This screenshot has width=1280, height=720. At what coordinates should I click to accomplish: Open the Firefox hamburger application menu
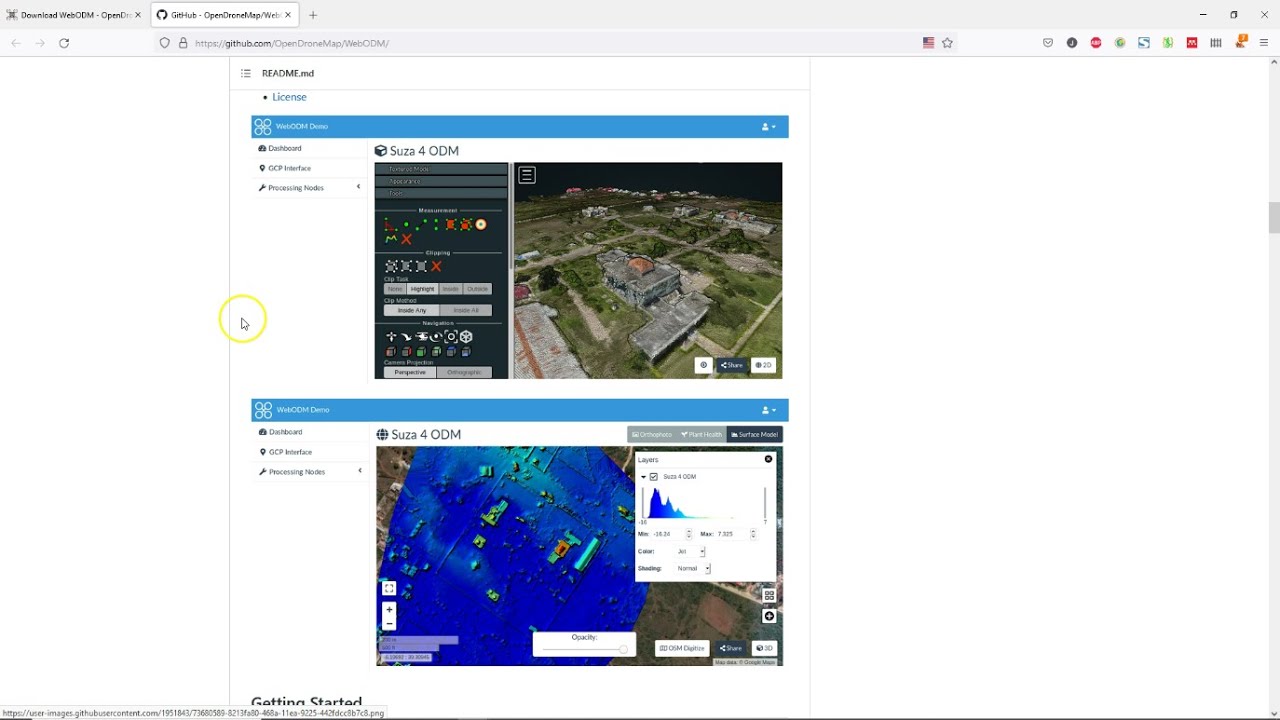point(1263,43)
